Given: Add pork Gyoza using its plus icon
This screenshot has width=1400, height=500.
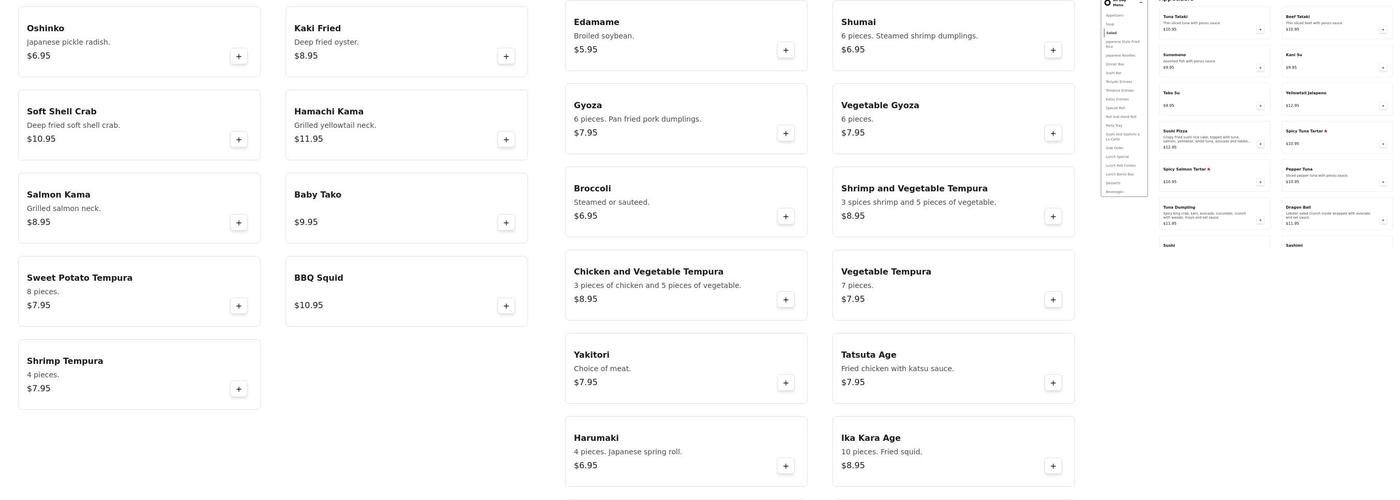Looking at the screenshot, I should 785,133.
